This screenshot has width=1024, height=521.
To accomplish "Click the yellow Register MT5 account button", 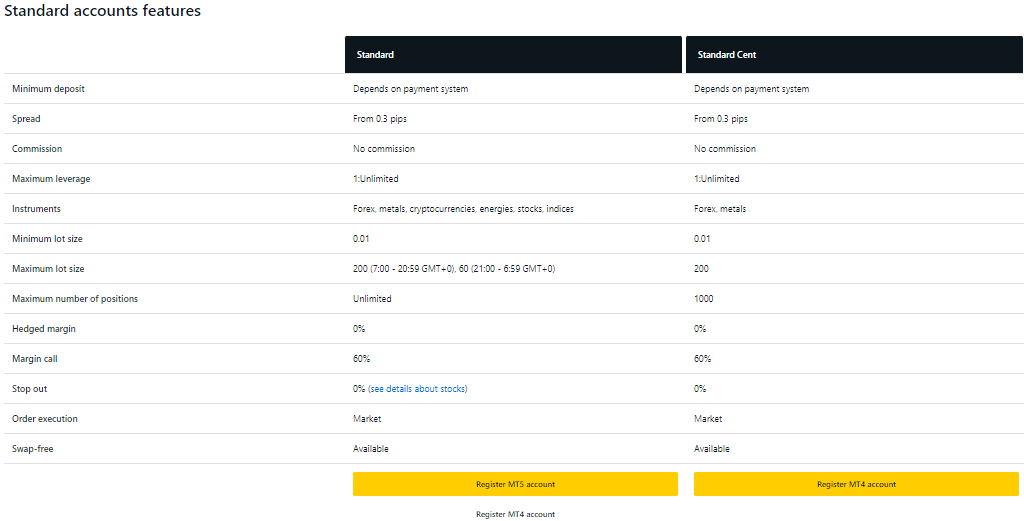I will coord(515,484).
